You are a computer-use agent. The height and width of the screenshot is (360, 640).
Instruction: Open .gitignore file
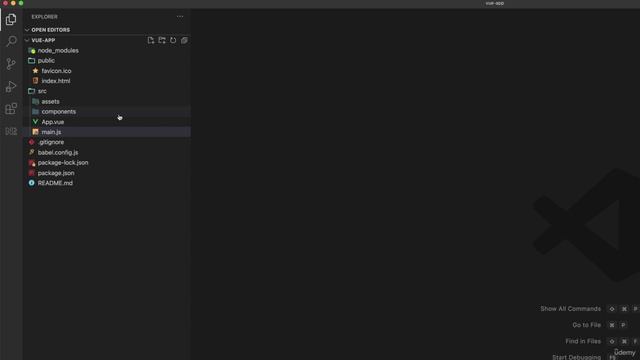click(x=107, y=142)
